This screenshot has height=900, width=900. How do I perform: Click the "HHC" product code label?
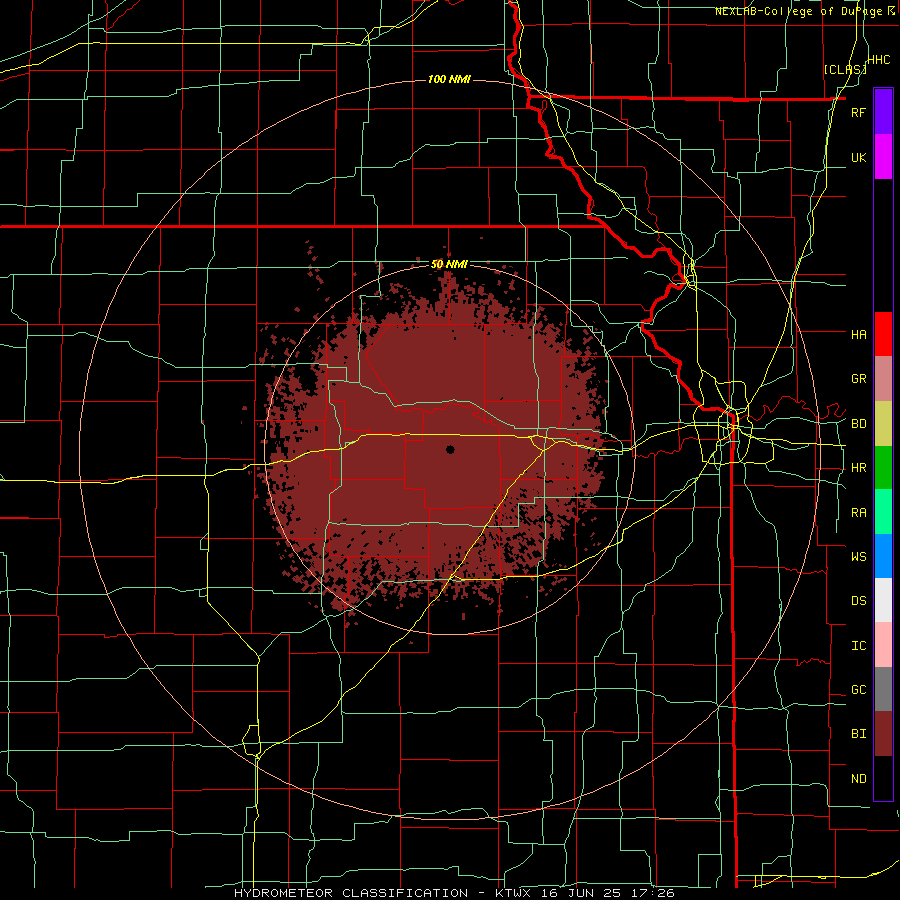point(878,60)
